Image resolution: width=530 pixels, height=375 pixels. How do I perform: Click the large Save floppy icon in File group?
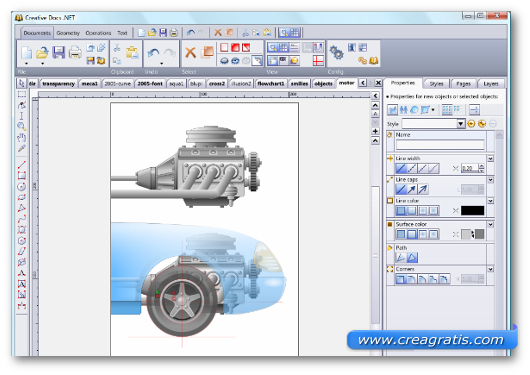(x=58, y=52)
